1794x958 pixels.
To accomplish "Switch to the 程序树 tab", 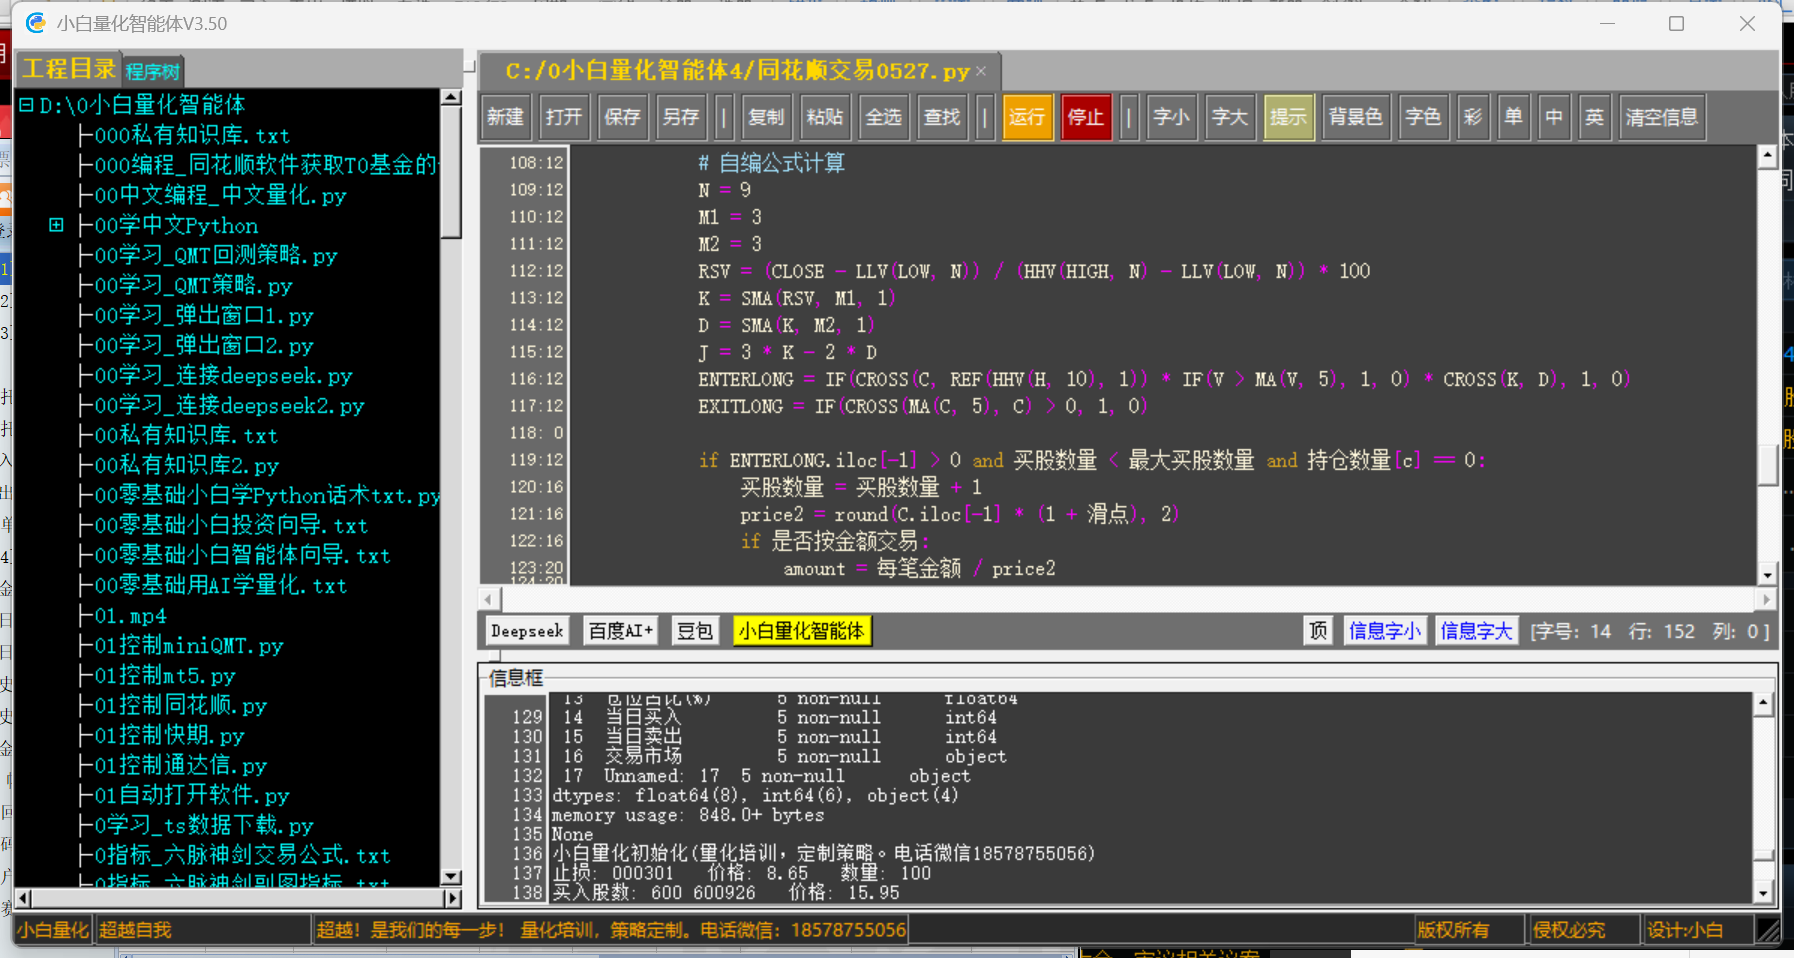I will coord(153,72).
